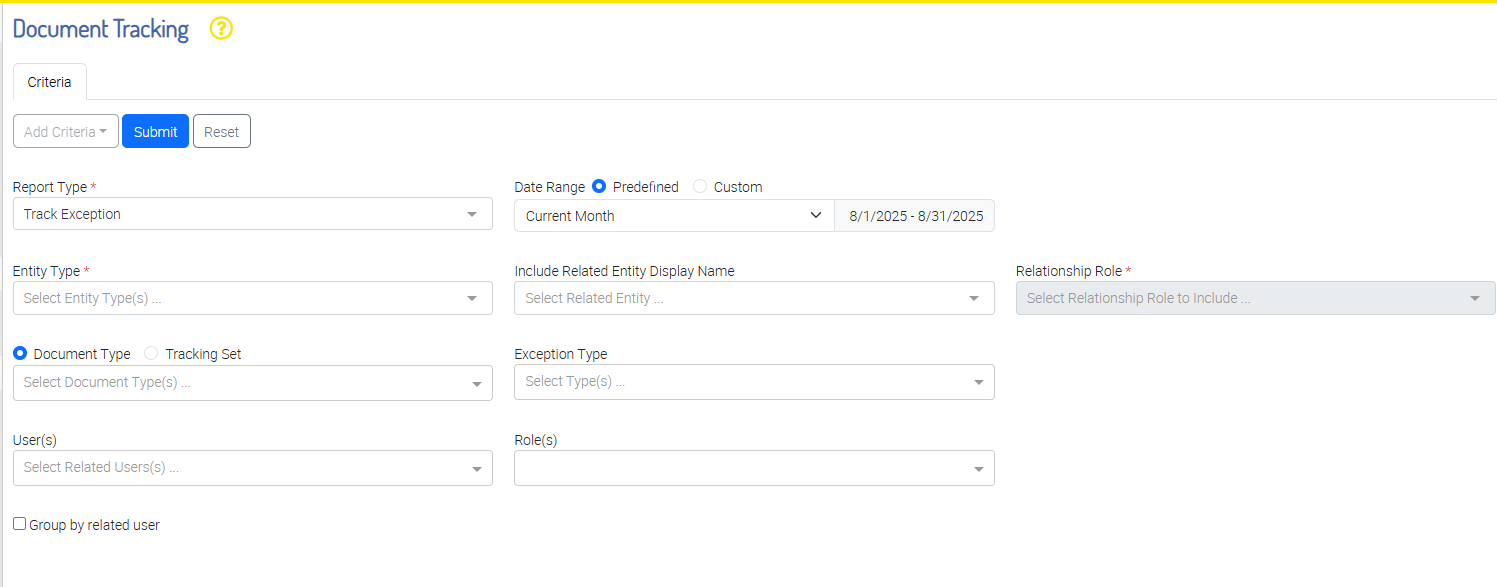Open the Select Relationship Role to Include dropdown
Screen dimensions: 1497x587
coord(1256,298)
